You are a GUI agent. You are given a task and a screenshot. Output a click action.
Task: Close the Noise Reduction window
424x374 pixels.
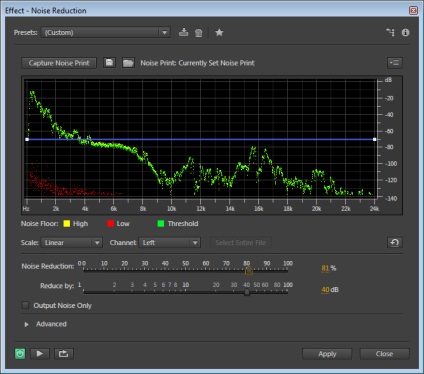413,10
